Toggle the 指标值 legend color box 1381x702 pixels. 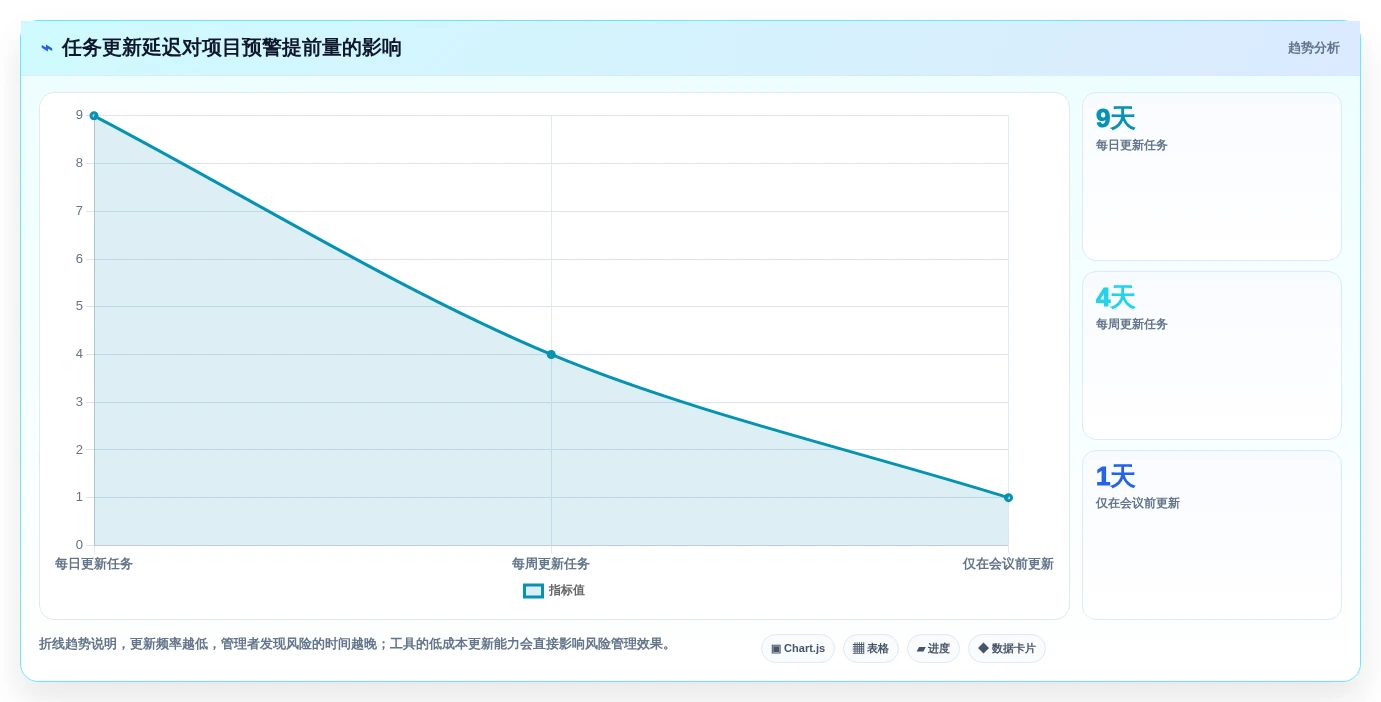click(533, 591)
